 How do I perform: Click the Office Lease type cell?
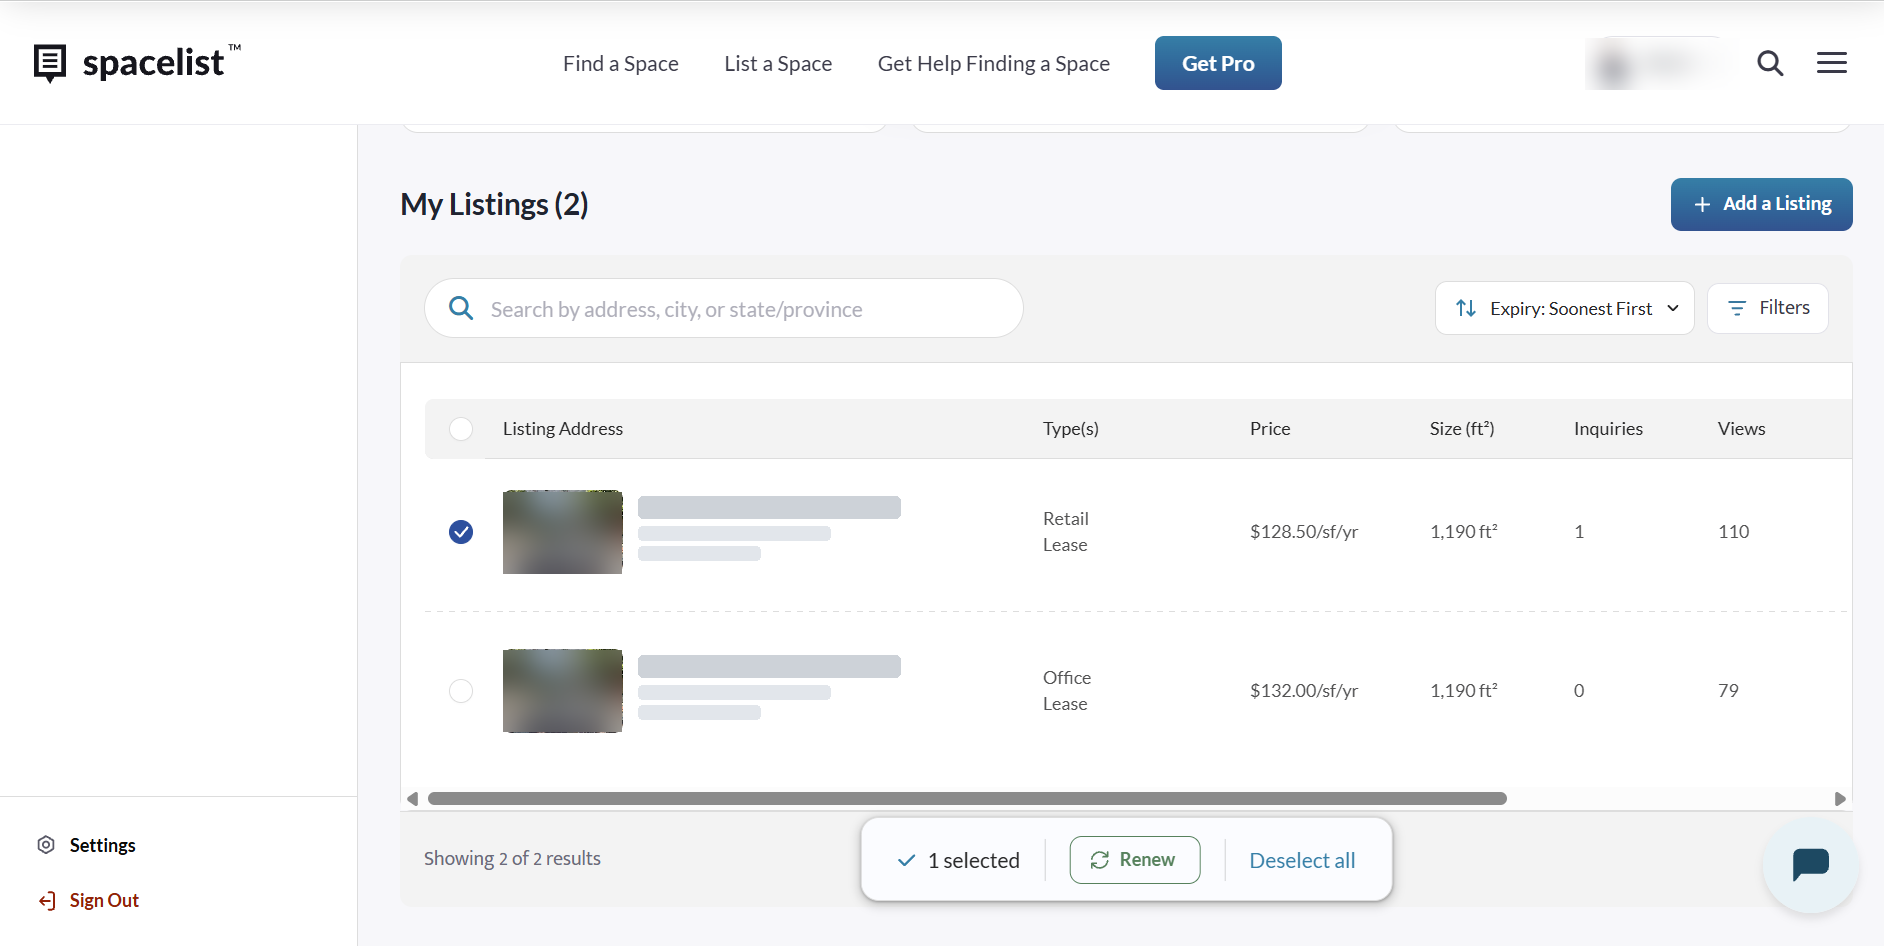[x=1066, y=691]
